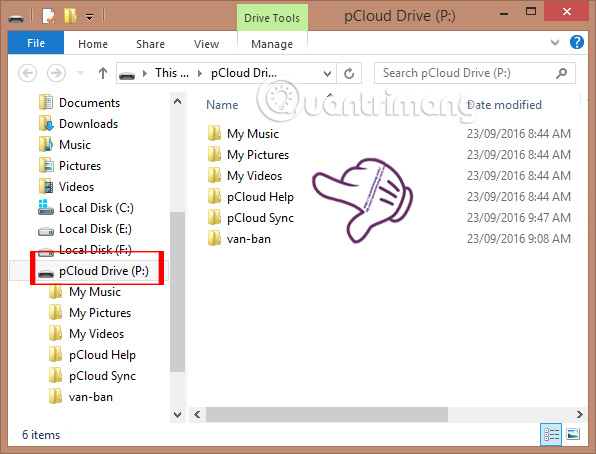Expand the arrow before 'This ...' breadcrumb

point(145,73)
